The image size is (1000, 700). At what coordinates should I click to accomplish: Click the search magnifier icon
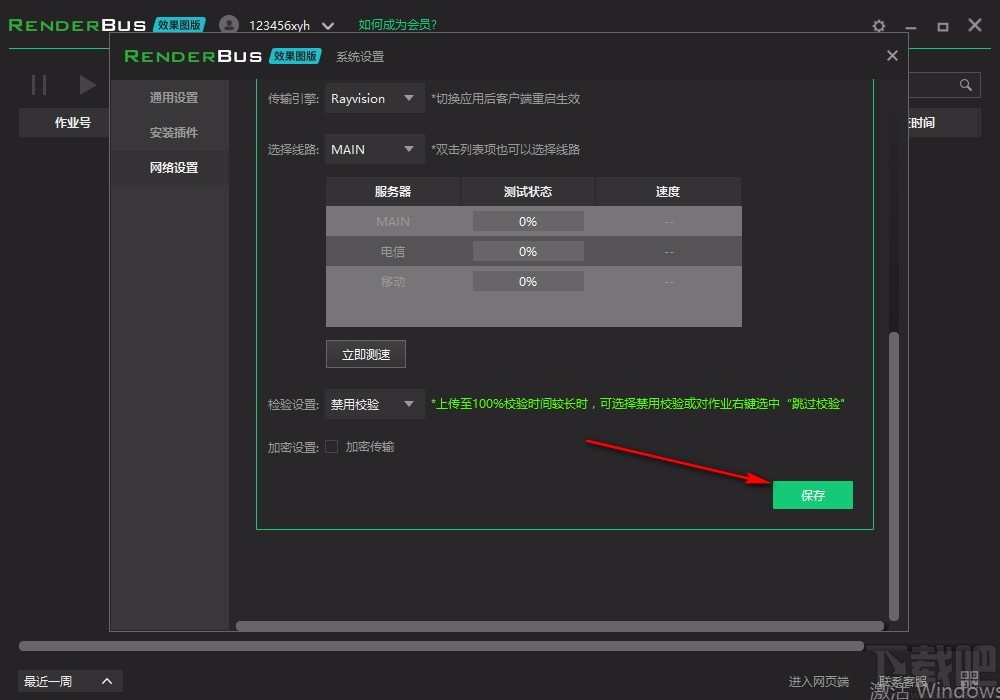tap(966, 85)
